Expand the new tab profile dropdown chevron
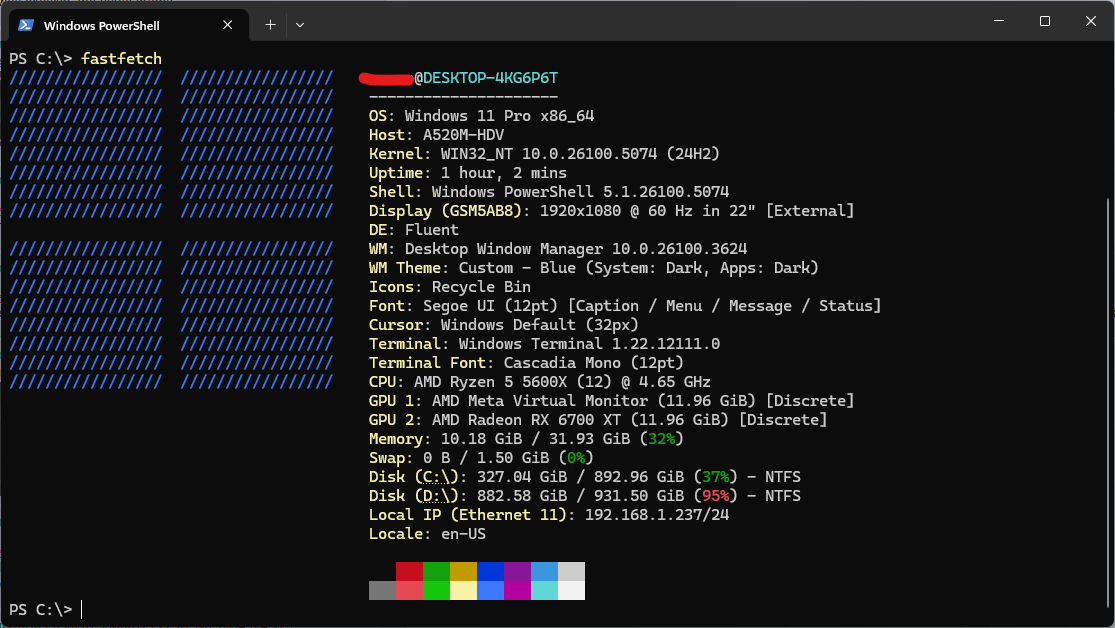Image resolution: width=1115 pixels, height=628 pixels. (x=300, y=25)
